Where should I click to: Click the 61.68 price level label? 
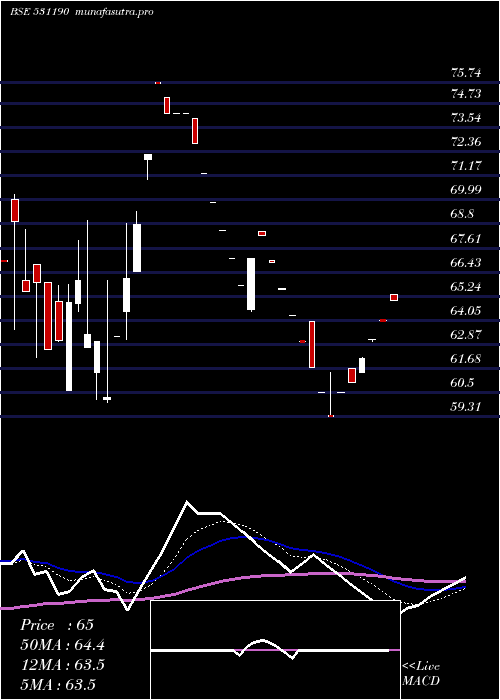[466, 359]
